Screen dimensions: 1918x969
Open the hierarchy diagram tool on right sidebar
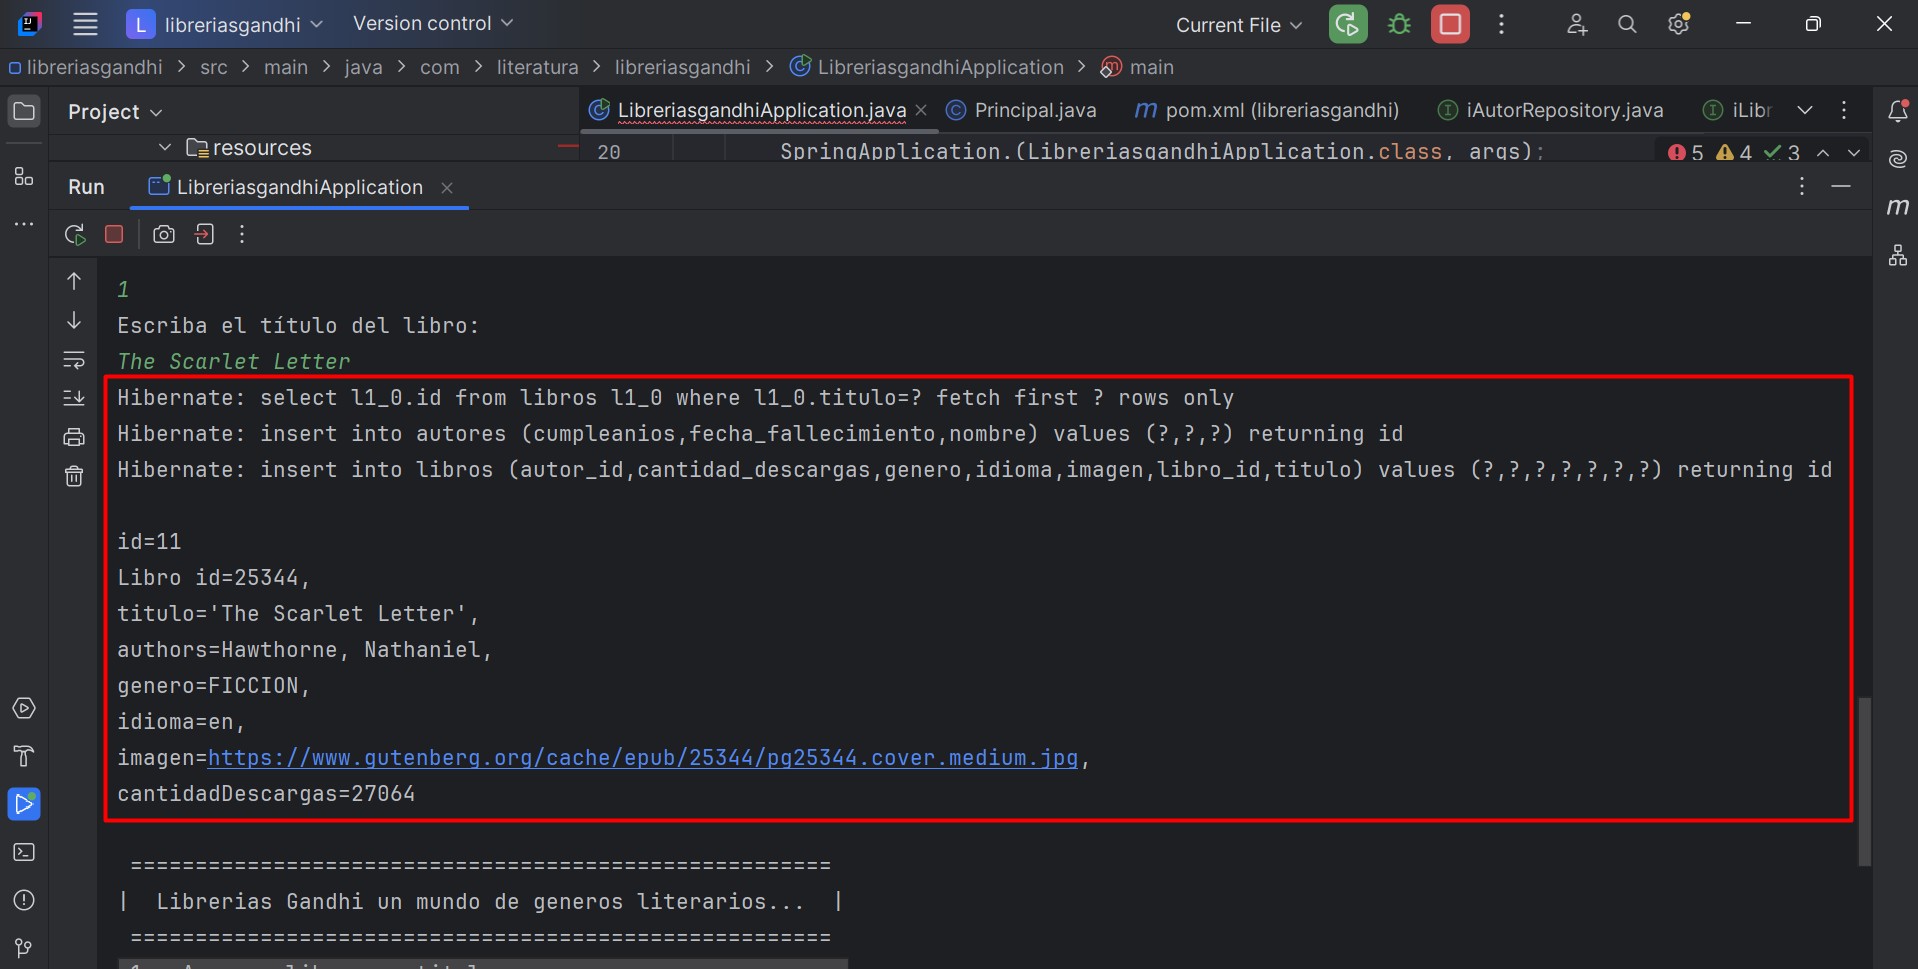[1898, 255]
